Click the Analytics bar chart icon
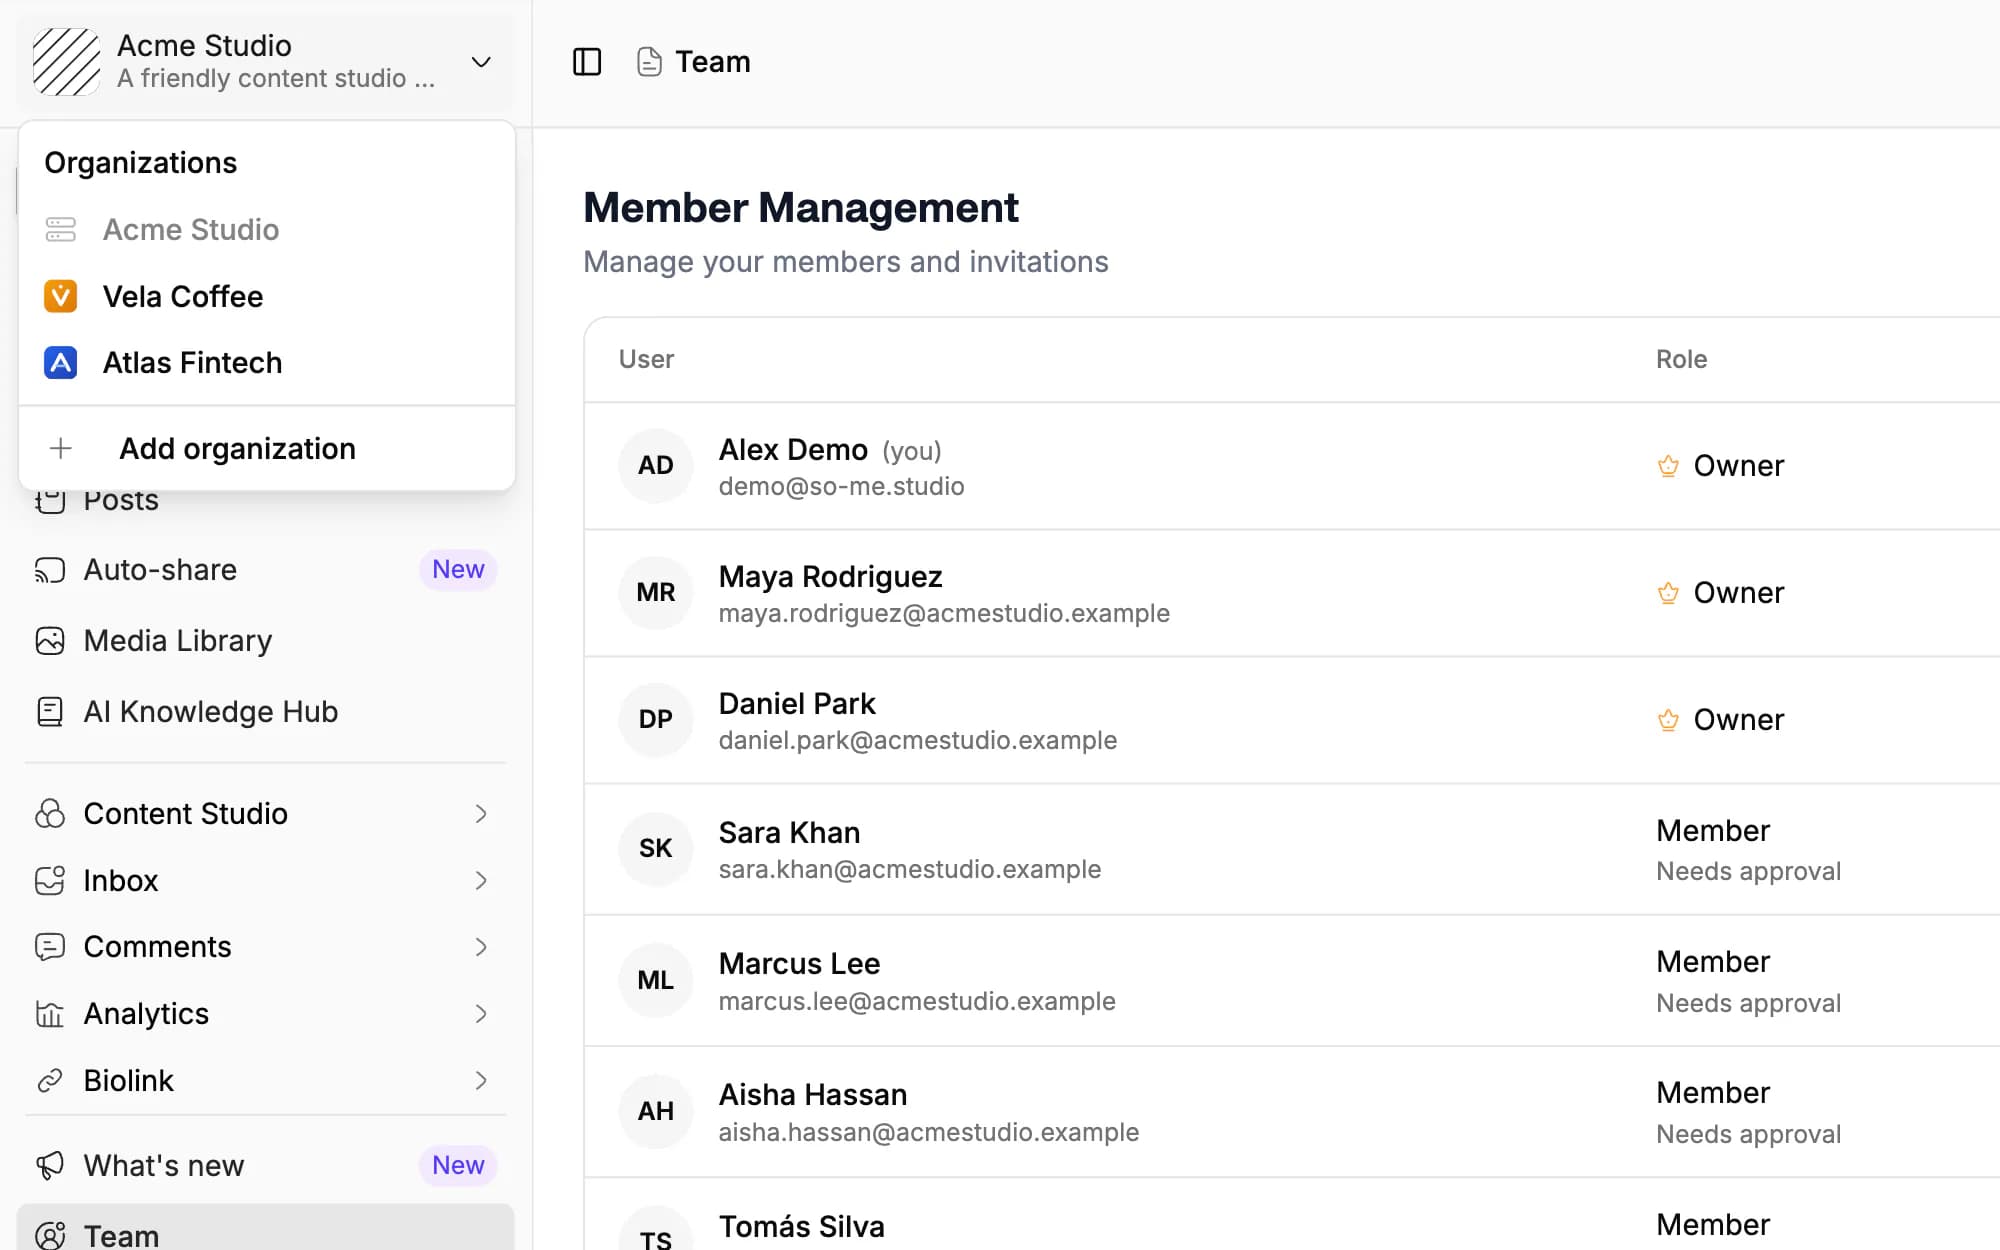2000x1250 pixels. point(50,1014)
